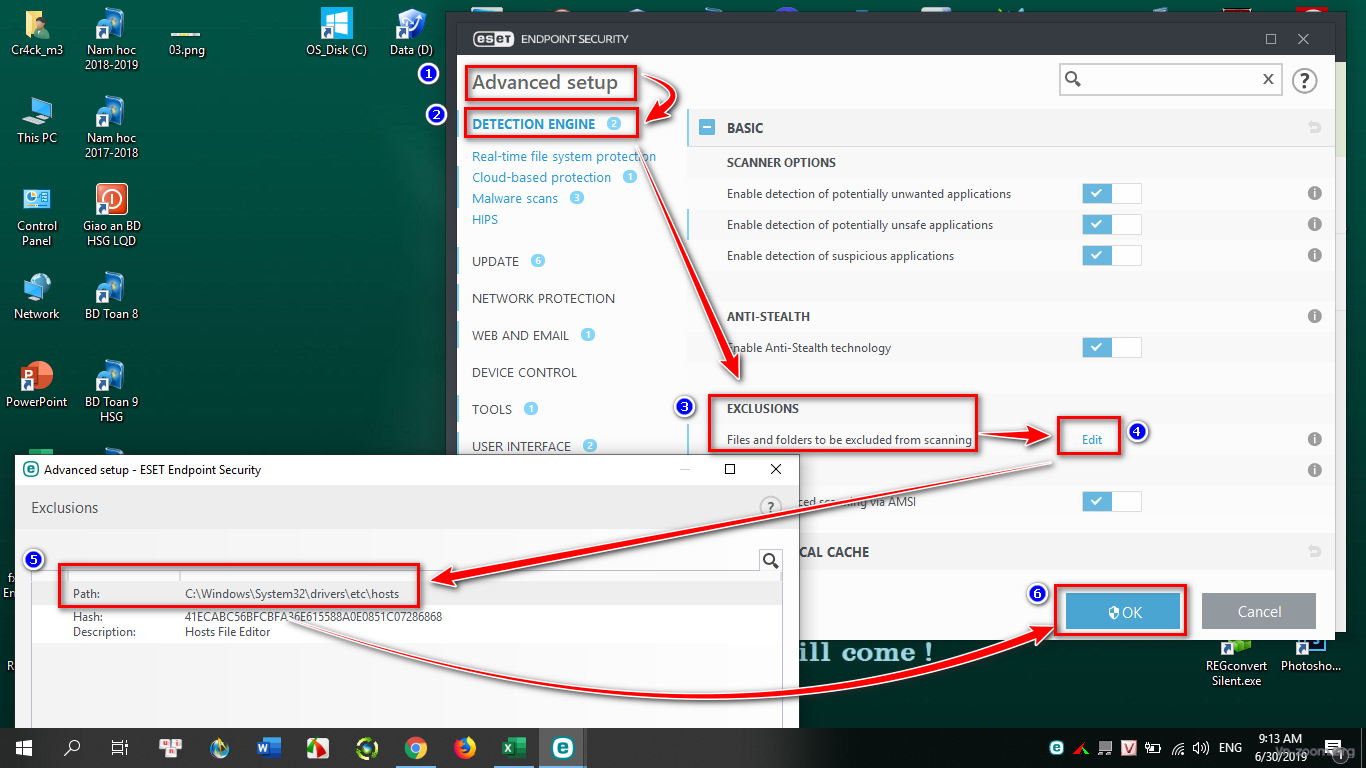Image resolution: width=1366 pixels, height=768 pixels.
Task: Disable detection of potentially unsafe applications
Action: click(1111, 225)
